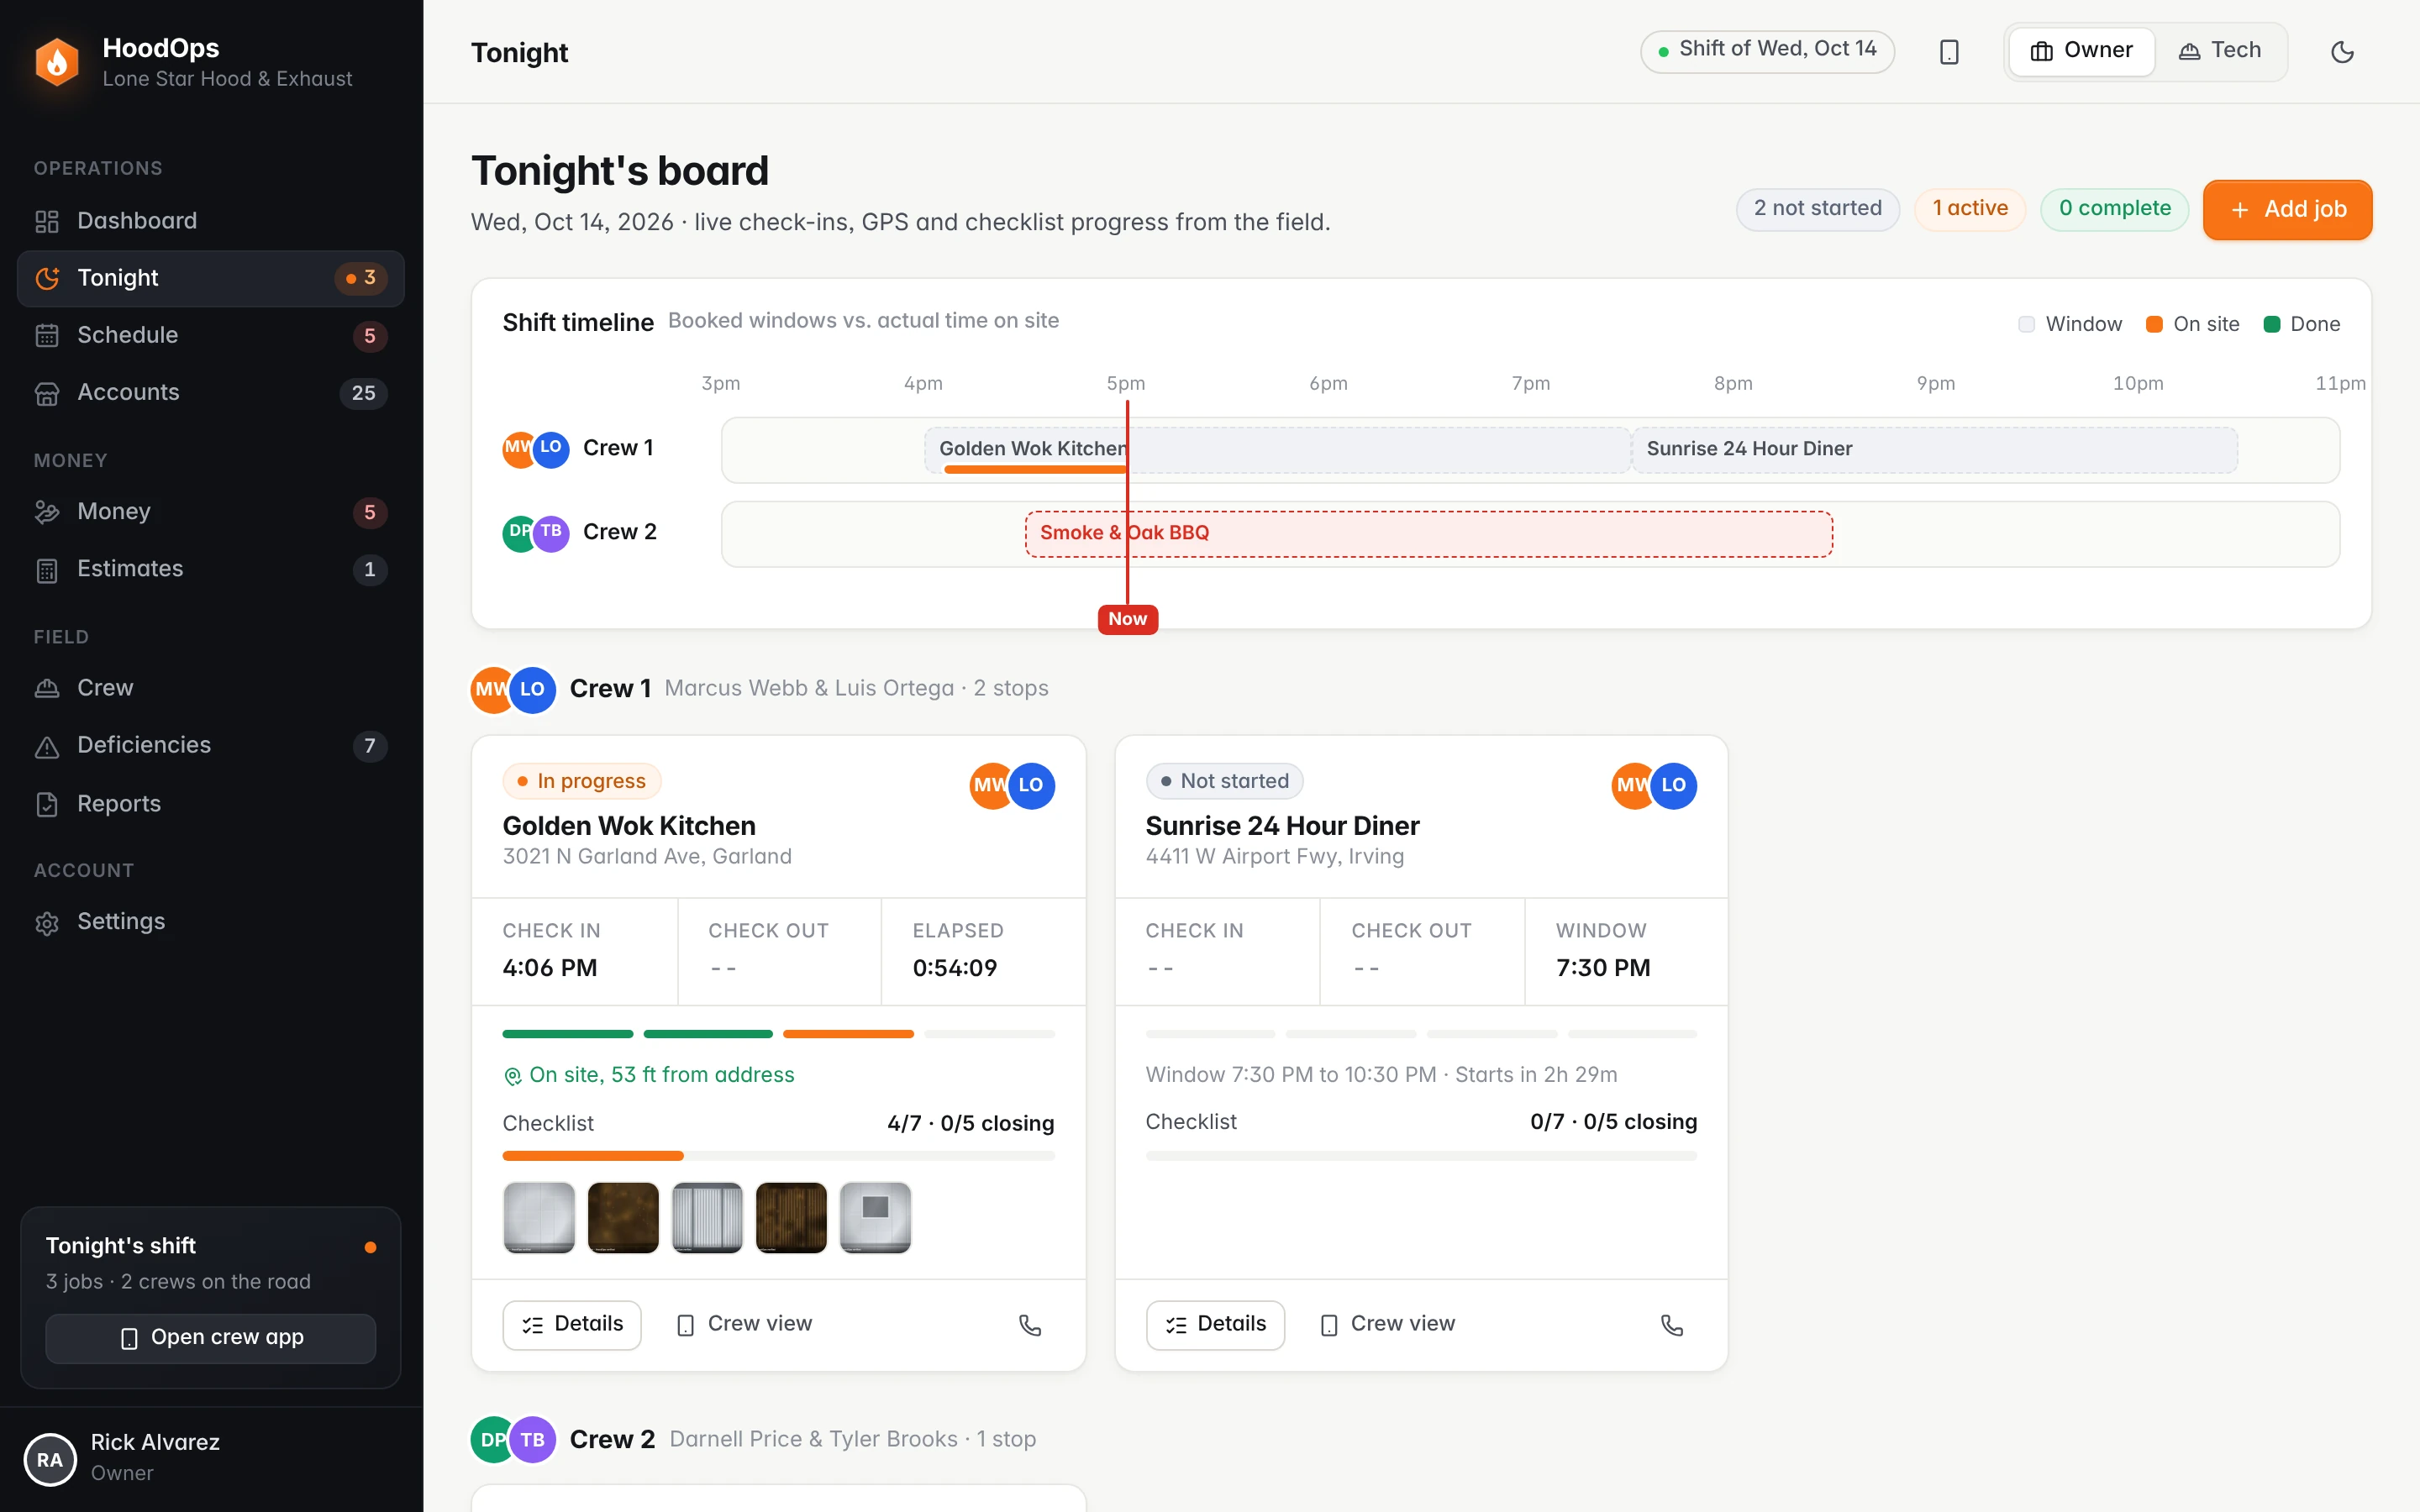Go to Schedule page

[210, 335]
